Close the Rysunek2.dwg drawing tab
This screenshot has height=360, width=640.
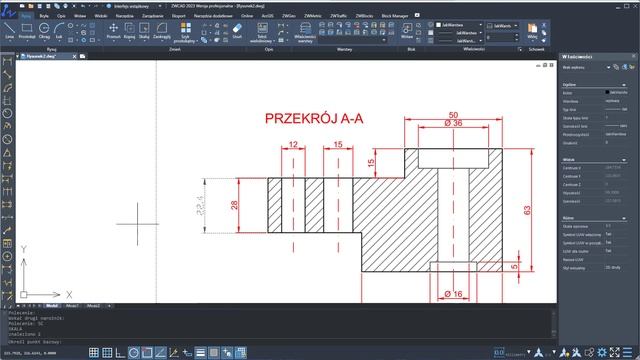pyautogui.click(x=74, y=56)
